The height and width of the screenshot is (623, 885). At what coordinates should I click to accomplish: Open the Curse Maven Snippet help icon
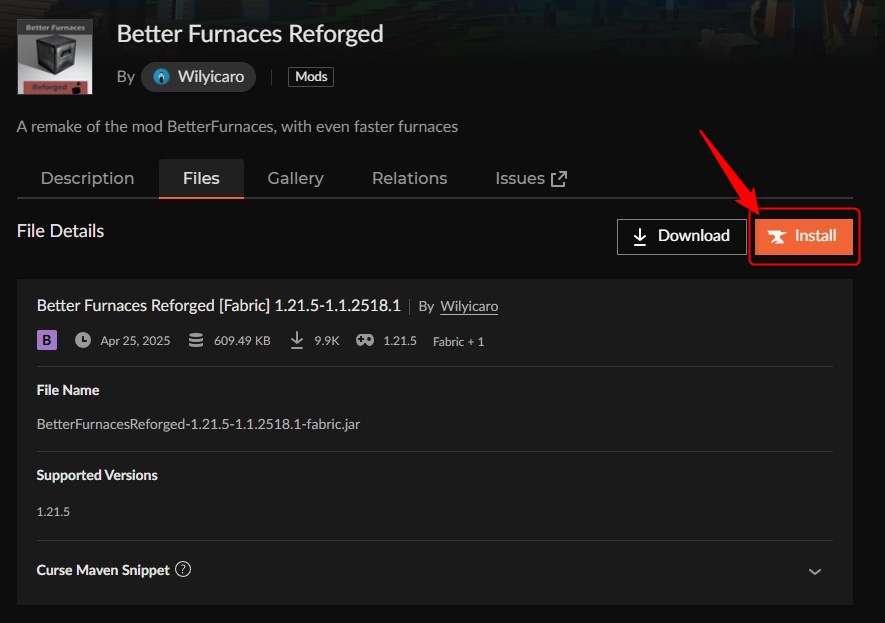point(183,569)
